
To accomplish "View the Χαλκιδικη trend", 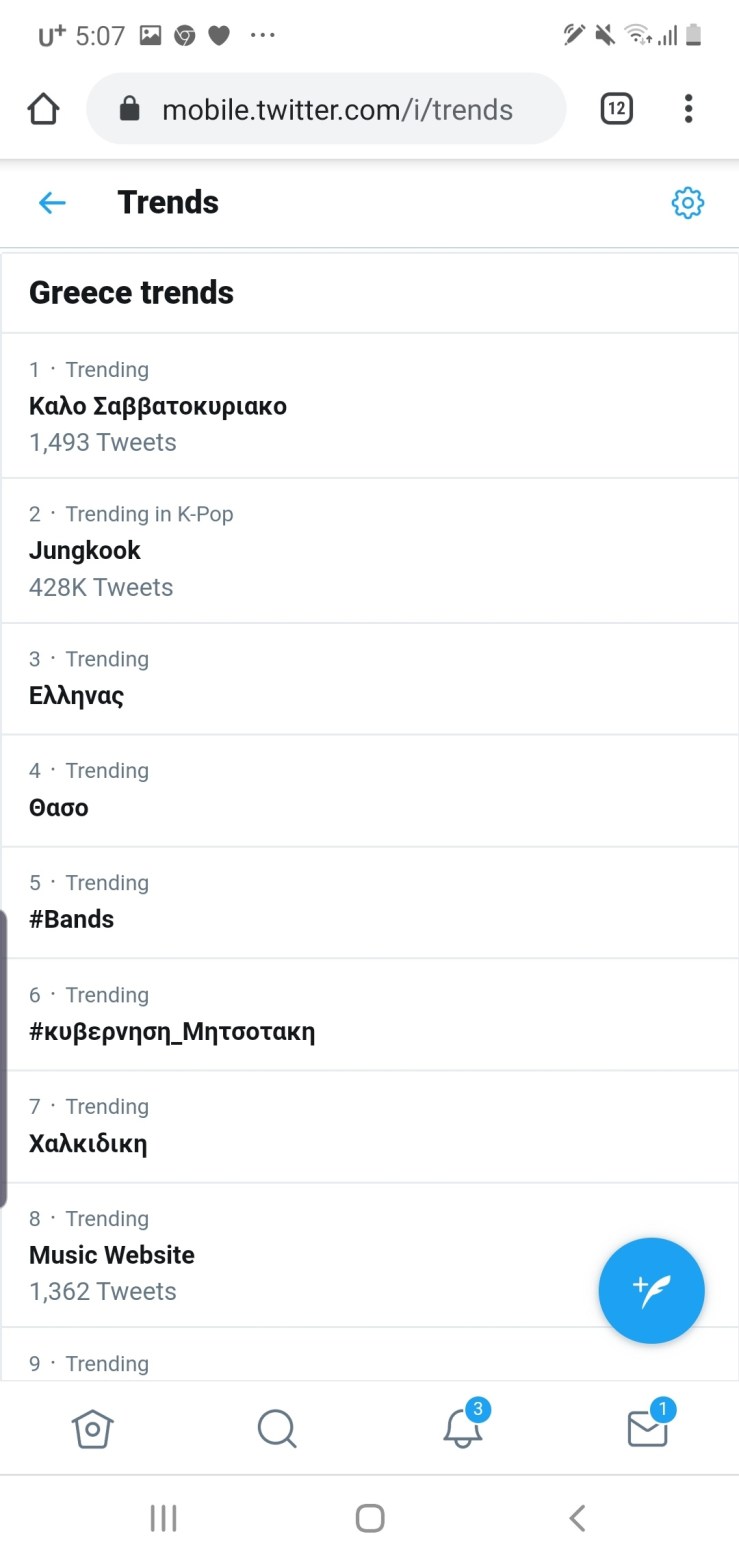I will 88,1143.
